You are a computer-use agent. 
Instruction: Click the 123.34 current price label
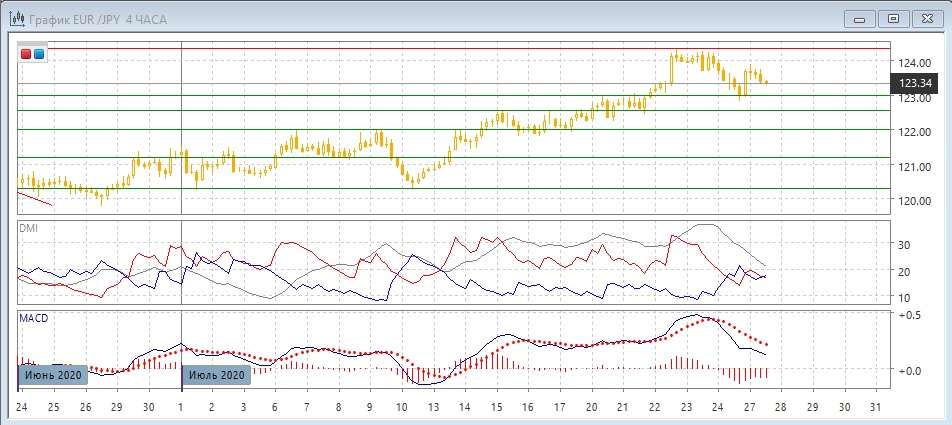coord(916,83)
